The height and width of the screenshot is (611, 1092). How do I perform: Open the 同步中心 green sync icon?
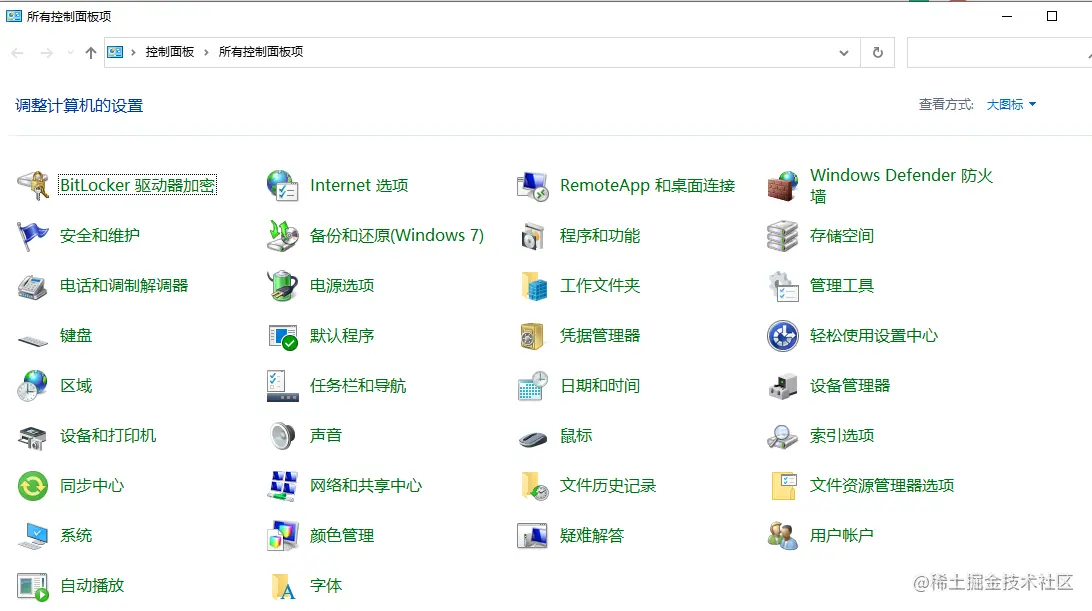click(x=33, y=486)
